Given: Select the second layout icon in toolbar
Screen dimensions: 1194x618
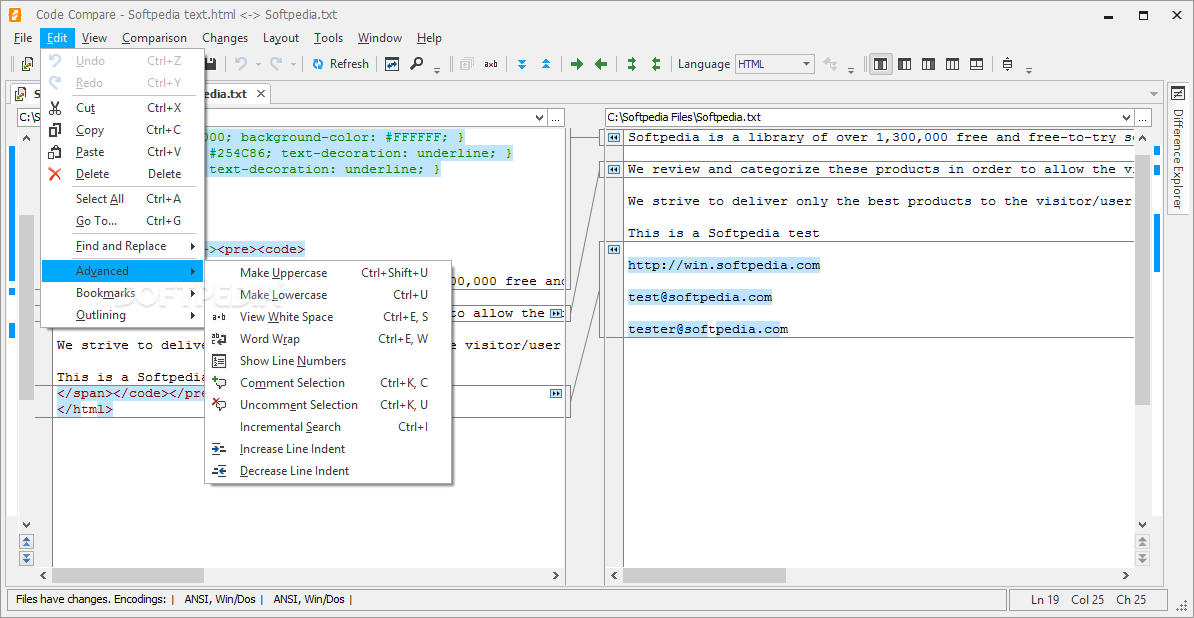Looking at the screenshot, I should [x=905, y=64].
